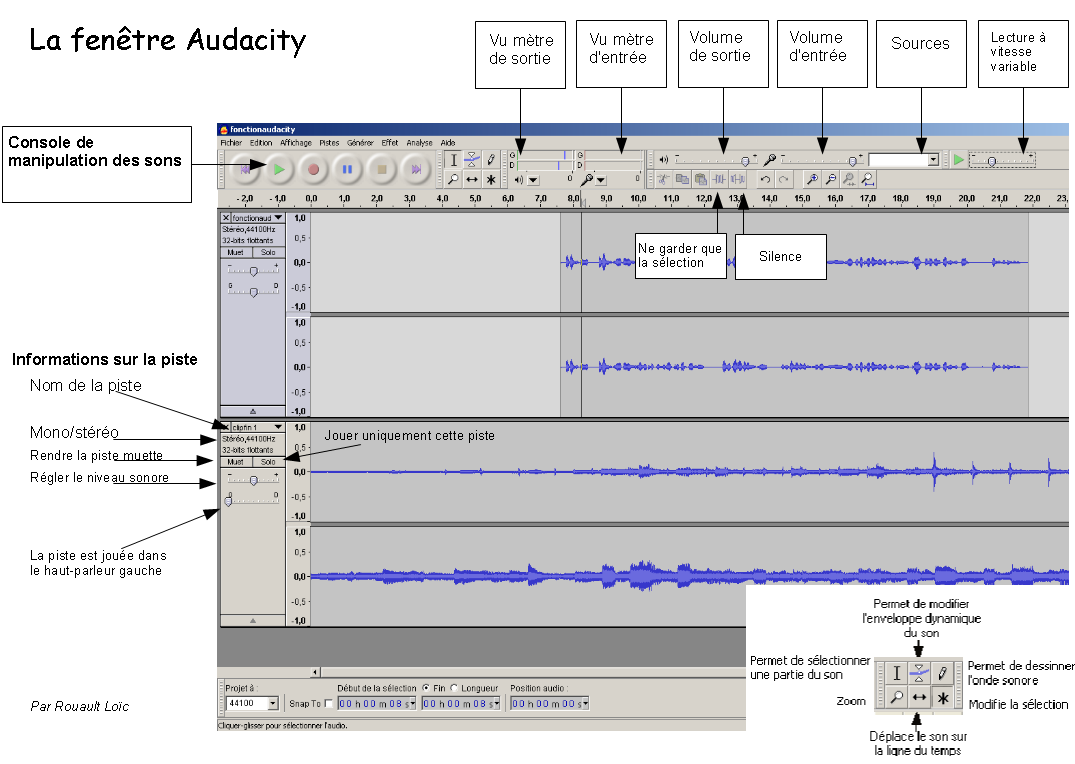Select the I-beam Selection tool in the main toolbar
Screen dimensions: 1075x764
(x=453, y=160)
